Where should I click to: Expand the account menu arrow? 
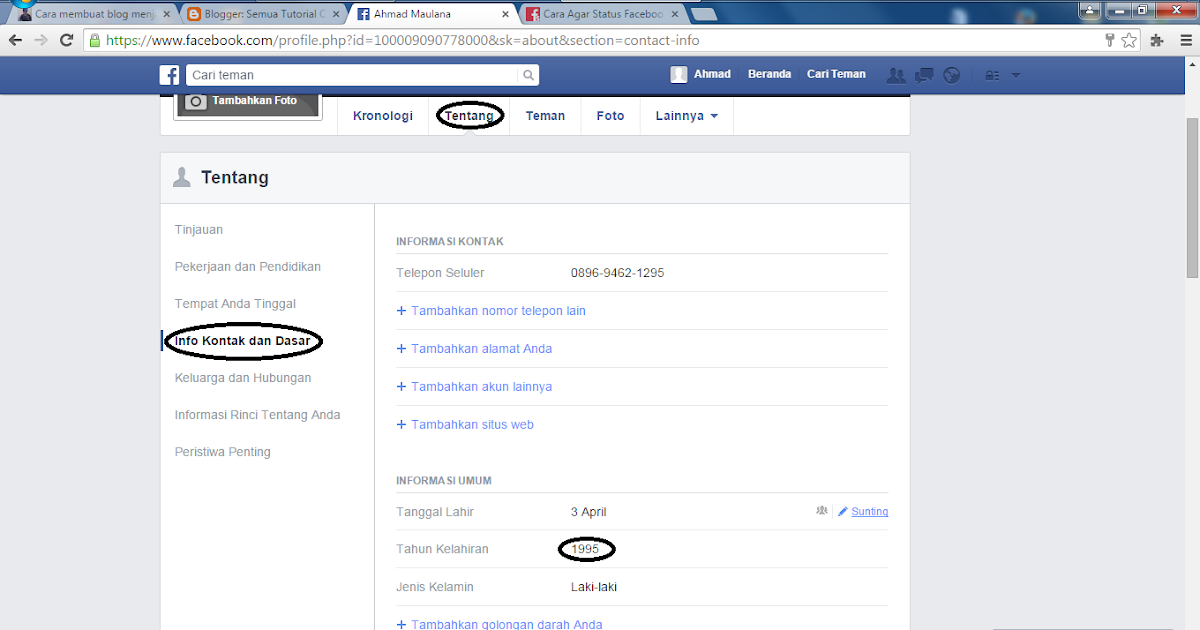tap(1016, 75)
